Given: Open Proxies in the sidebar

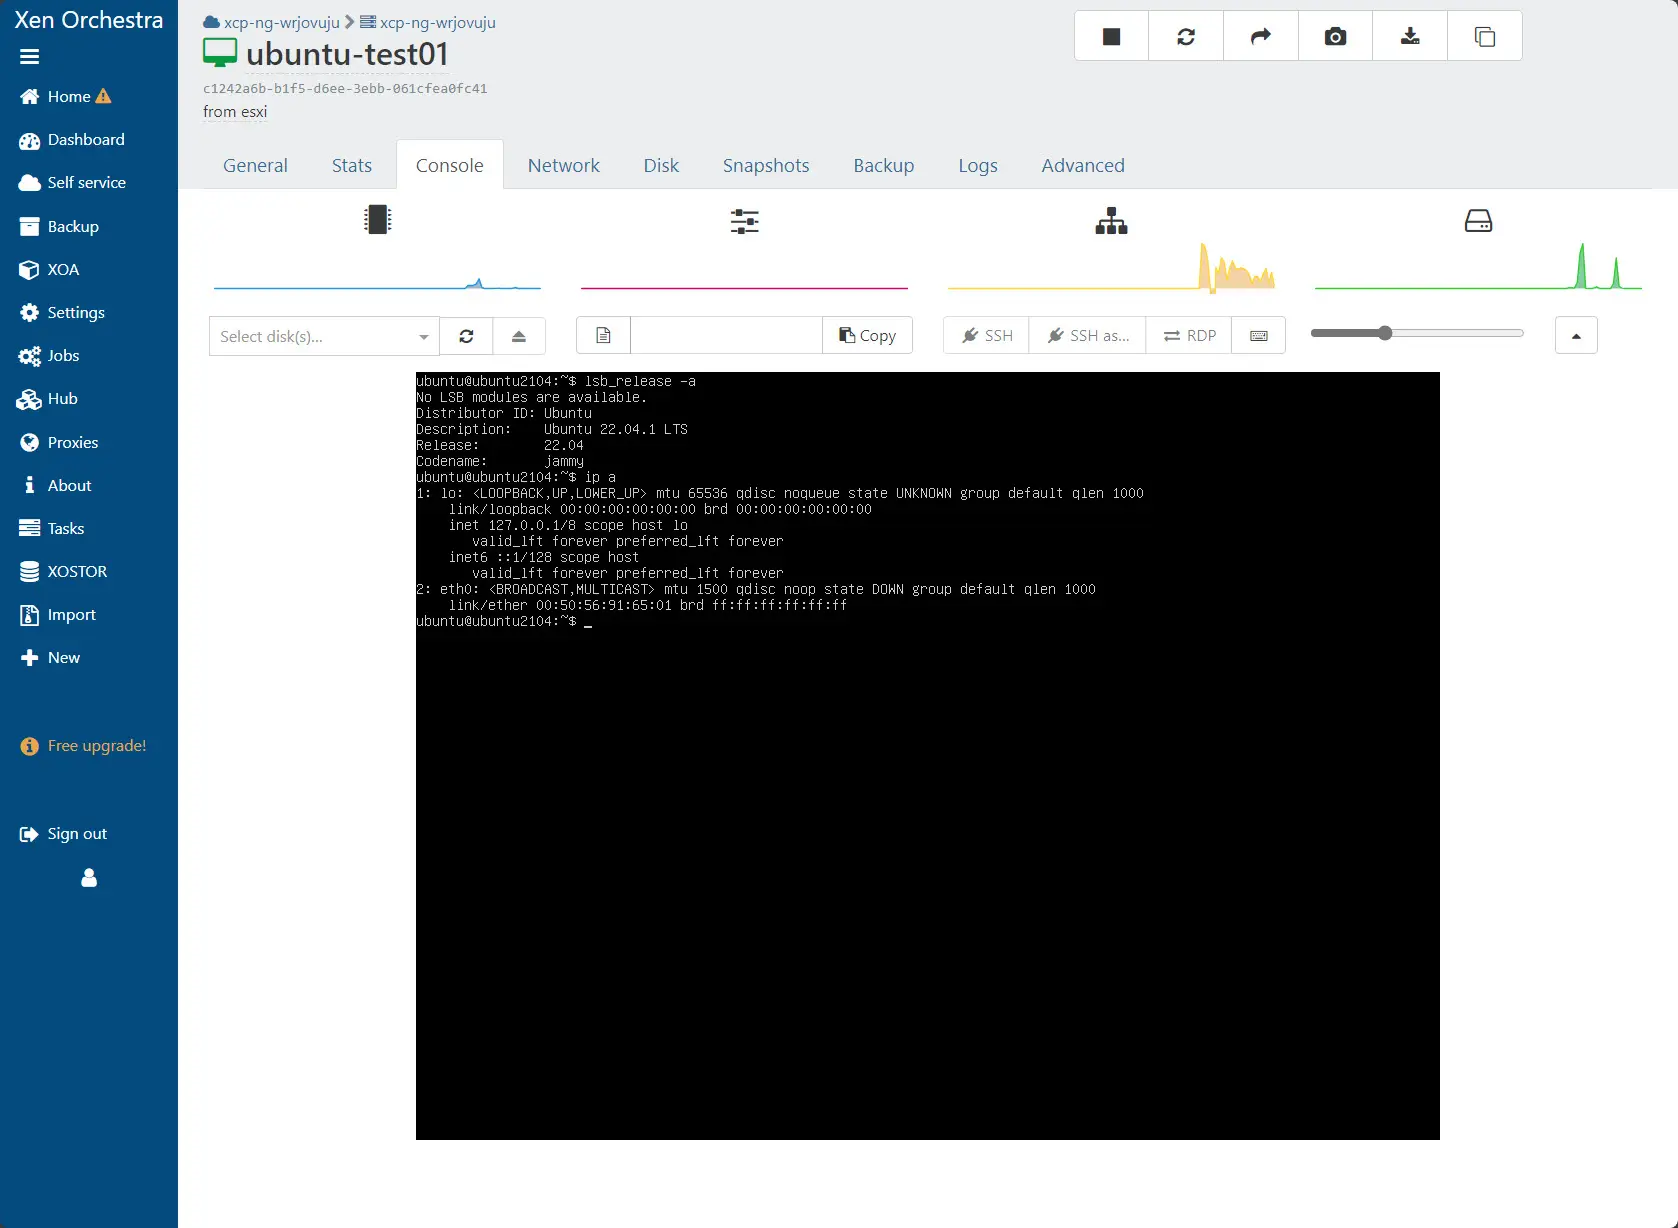Looking at the screenshot, I should (x=58, y=442).
